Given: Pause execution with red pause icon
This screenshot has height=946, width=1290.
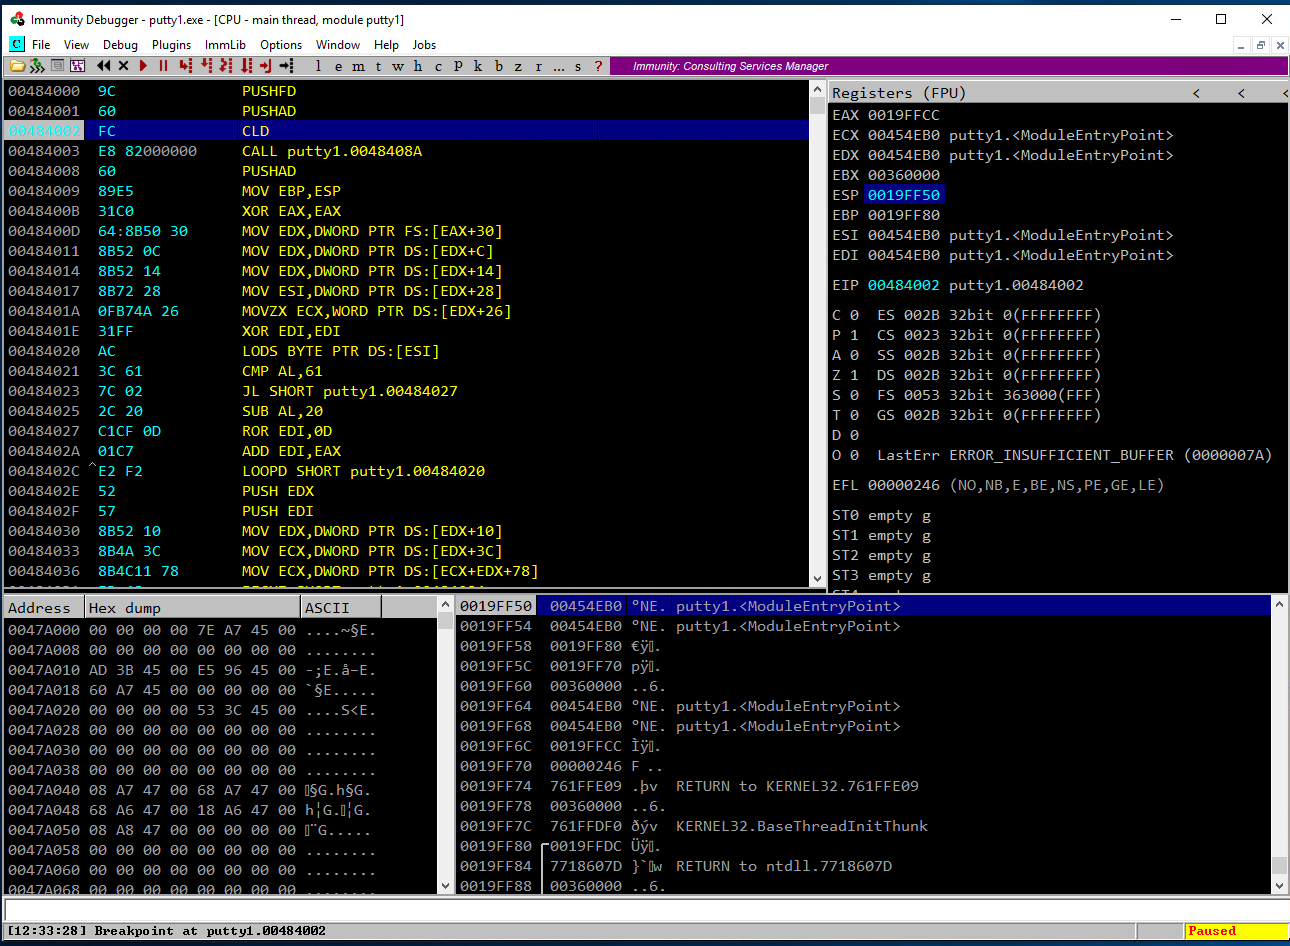Looking at the screenshot, I should tap(163, 66).
